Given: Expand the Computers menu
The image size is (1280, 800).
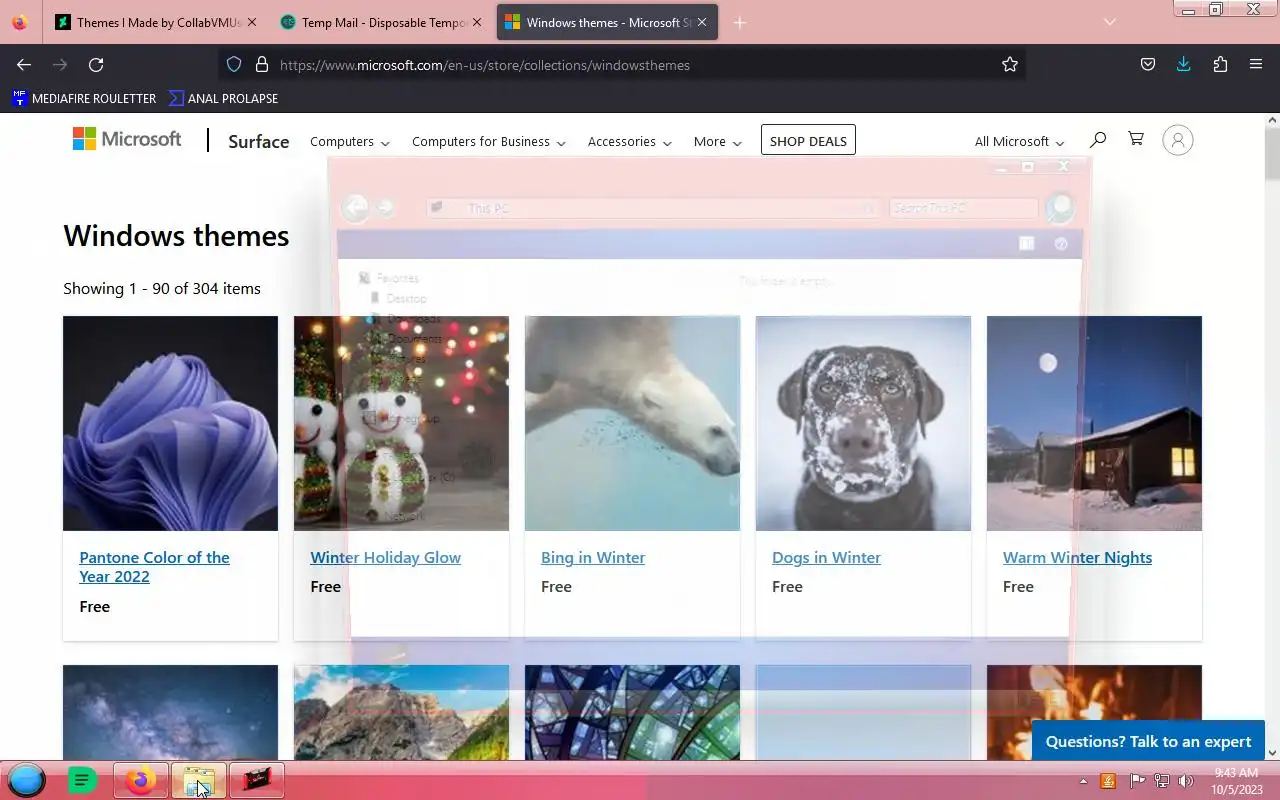Looking at the screenshot, I should click(x=350, y=141).
